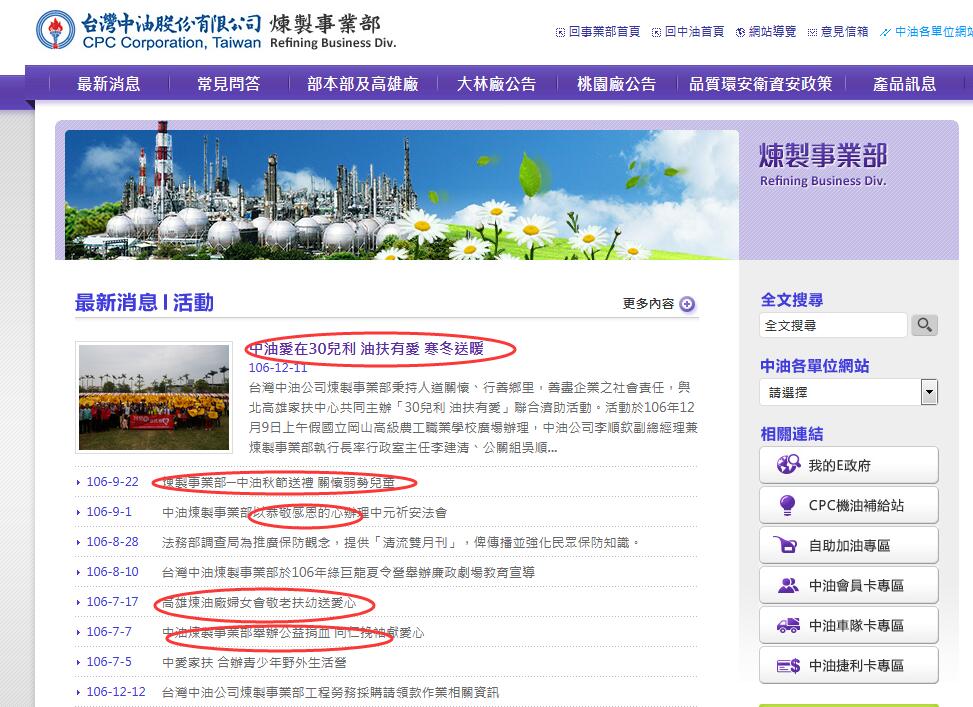Open the 部本部及高雄廠 menu
973x707 pixels.
pos(363,84)
